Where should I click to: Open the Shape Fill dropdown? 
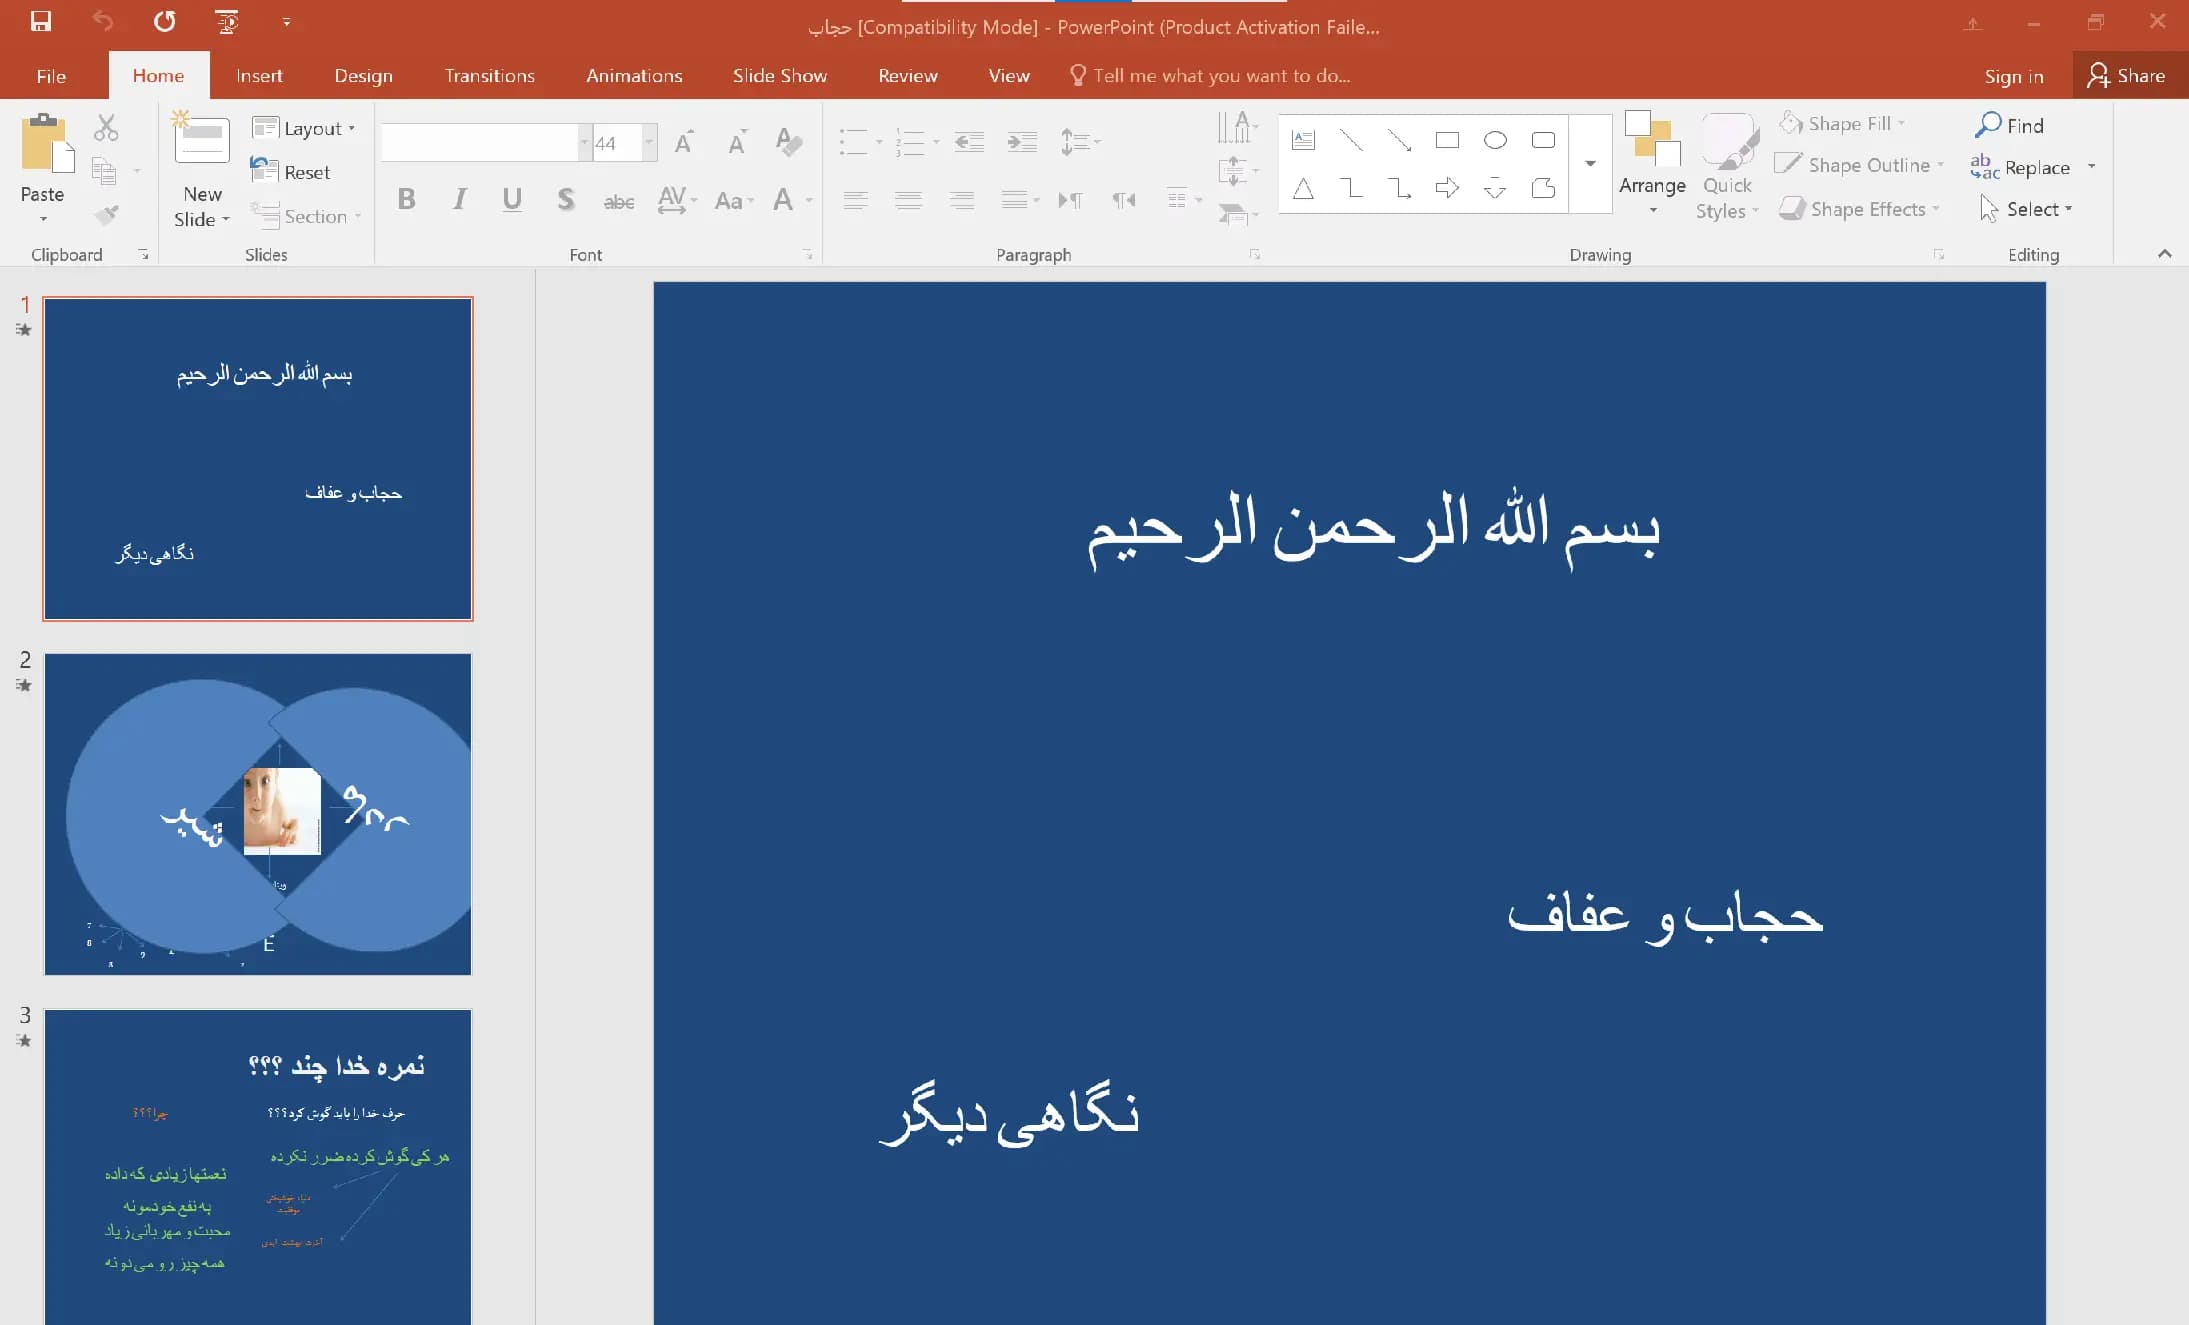coord(1842,123)
